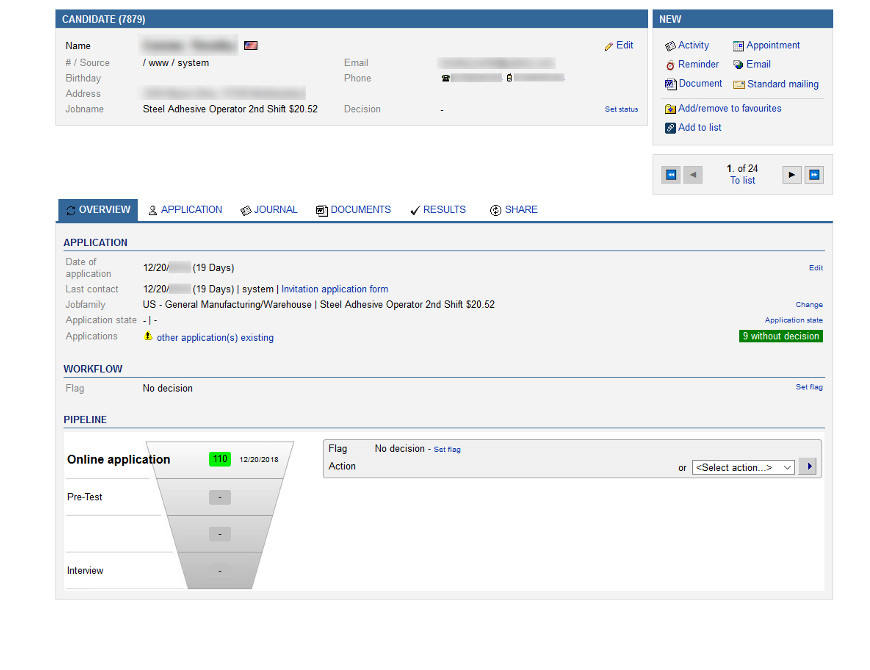Click the yellow warning icon beside applications
This screenshot has width=870, height=670.
click(x=148, y=336)
